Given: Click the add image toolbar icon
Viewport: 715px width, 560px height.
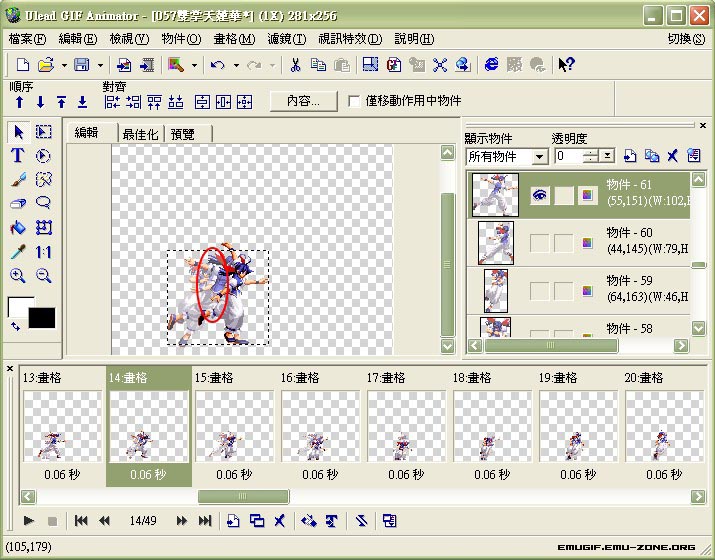Looking at the screenshot, I should click(124, 65).
